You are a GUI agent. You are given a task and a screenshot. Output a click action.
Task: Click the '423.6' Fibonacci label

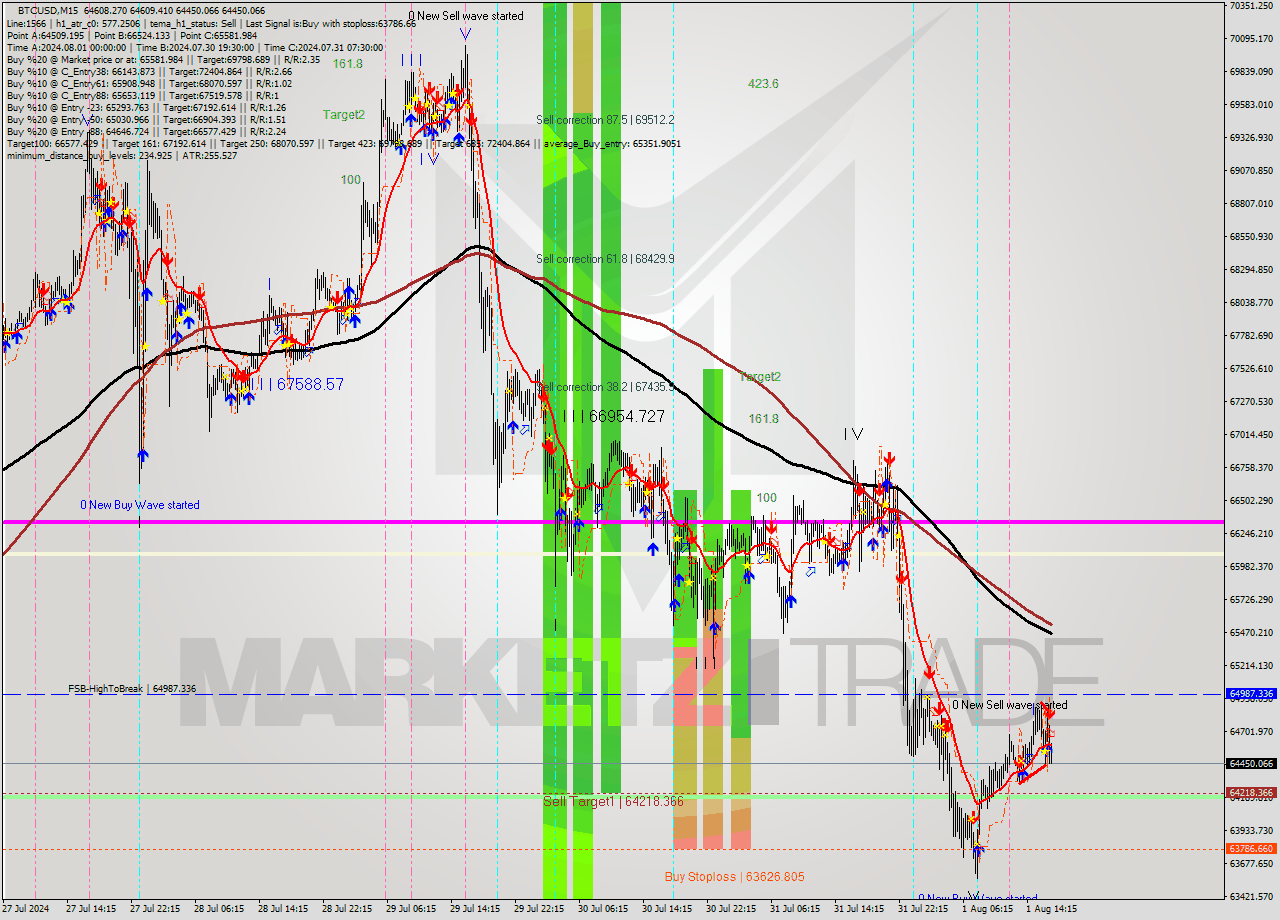point(763,84)
